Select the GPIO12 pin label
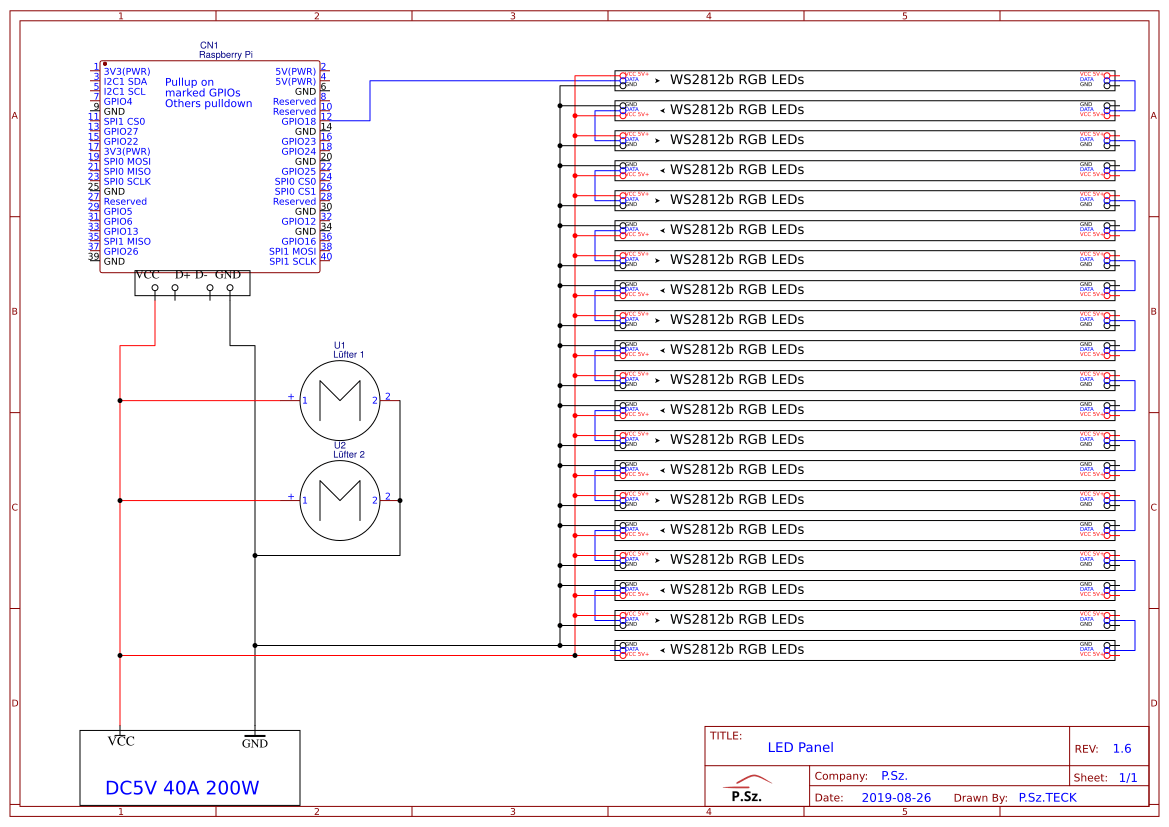Viewport: 1169px width, 827px height. (x=298, y=221)
